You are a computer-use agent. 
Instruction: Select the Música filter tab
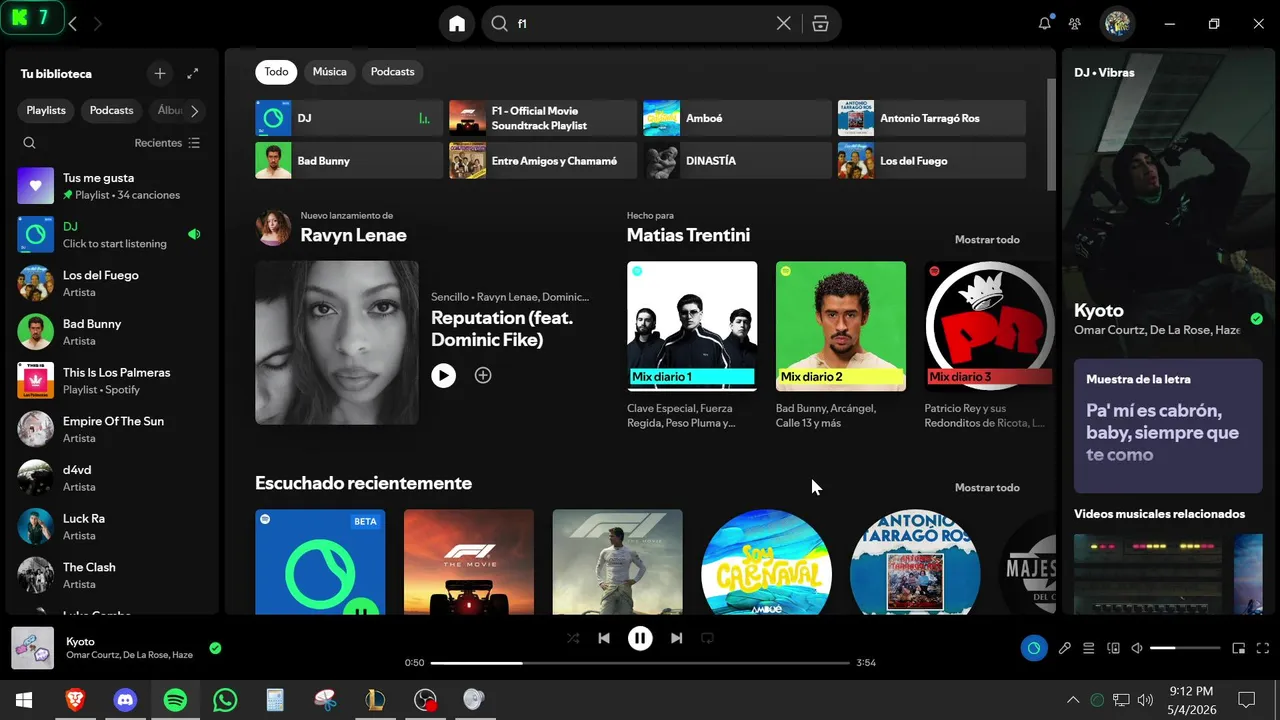click(x=329, y=72)
